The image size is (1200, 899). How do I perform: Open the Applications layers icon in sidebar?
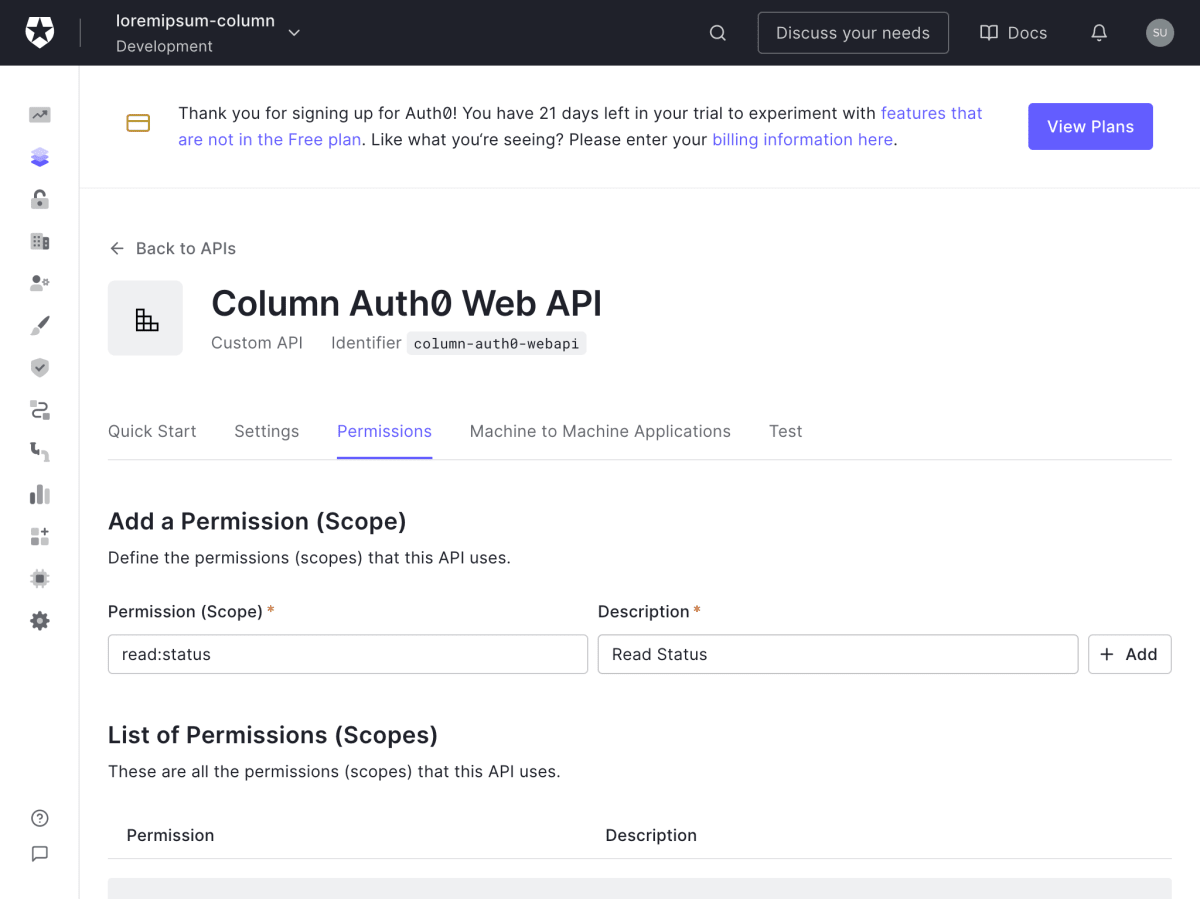[40, 157]
